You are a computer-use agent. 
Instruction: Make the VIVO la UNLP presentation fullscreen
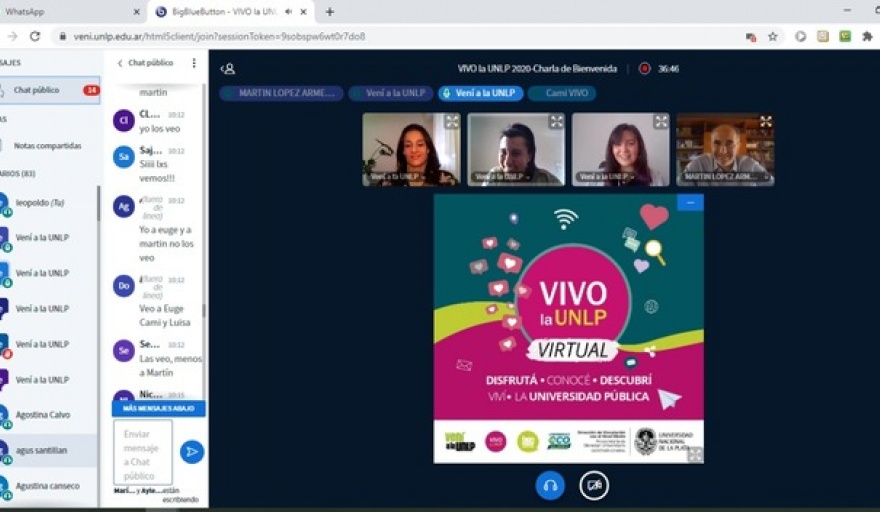(x=695, y=454)
